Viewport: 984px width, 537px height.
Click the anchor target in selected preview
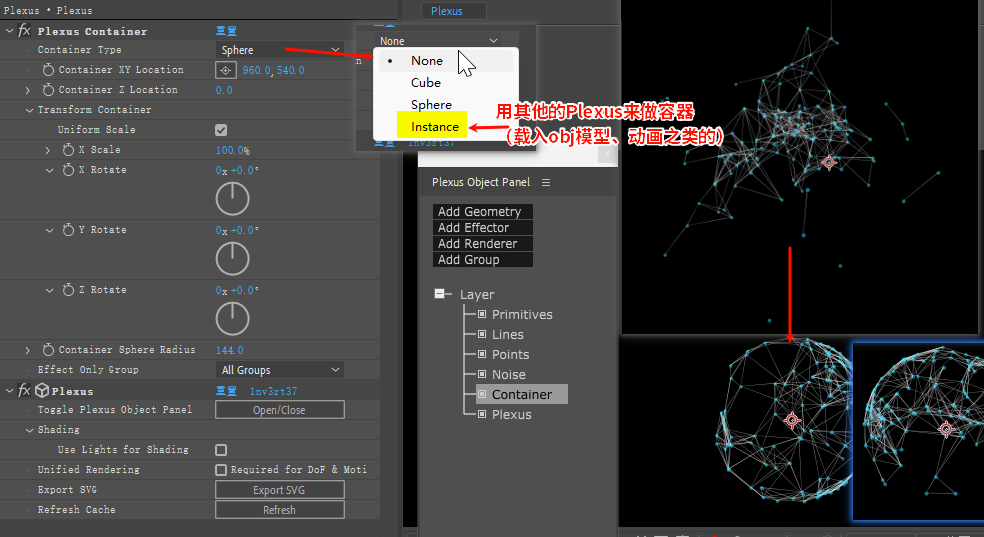[x=946, y=429]
